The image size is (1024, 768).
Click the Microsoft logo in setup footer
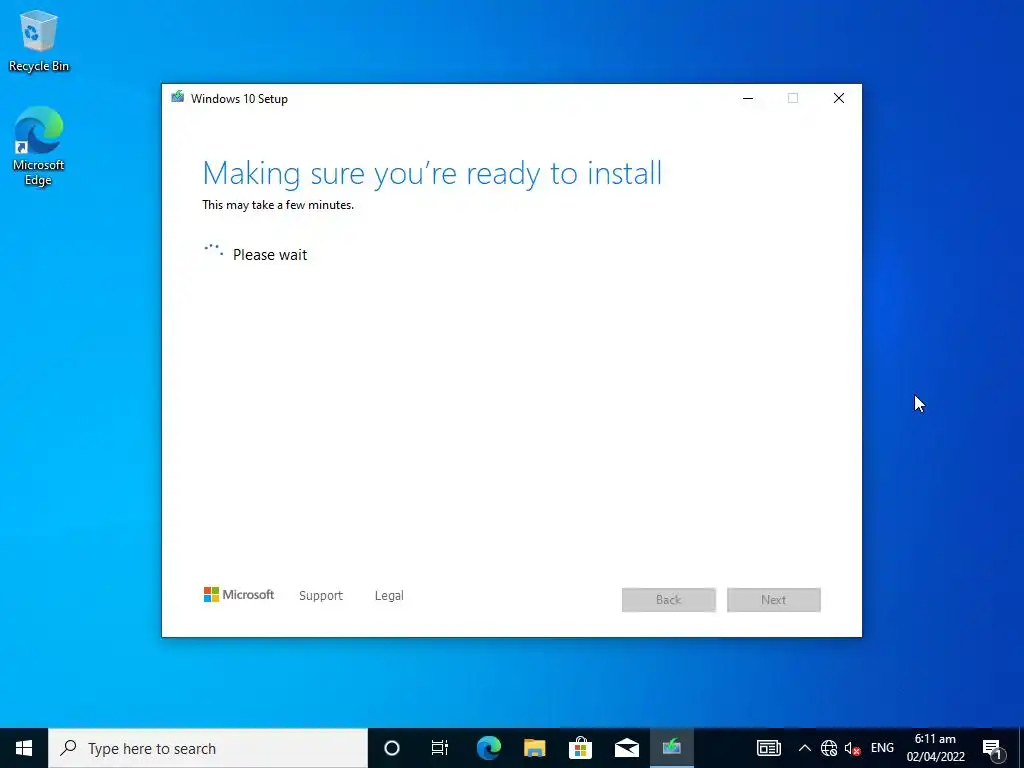239,594
